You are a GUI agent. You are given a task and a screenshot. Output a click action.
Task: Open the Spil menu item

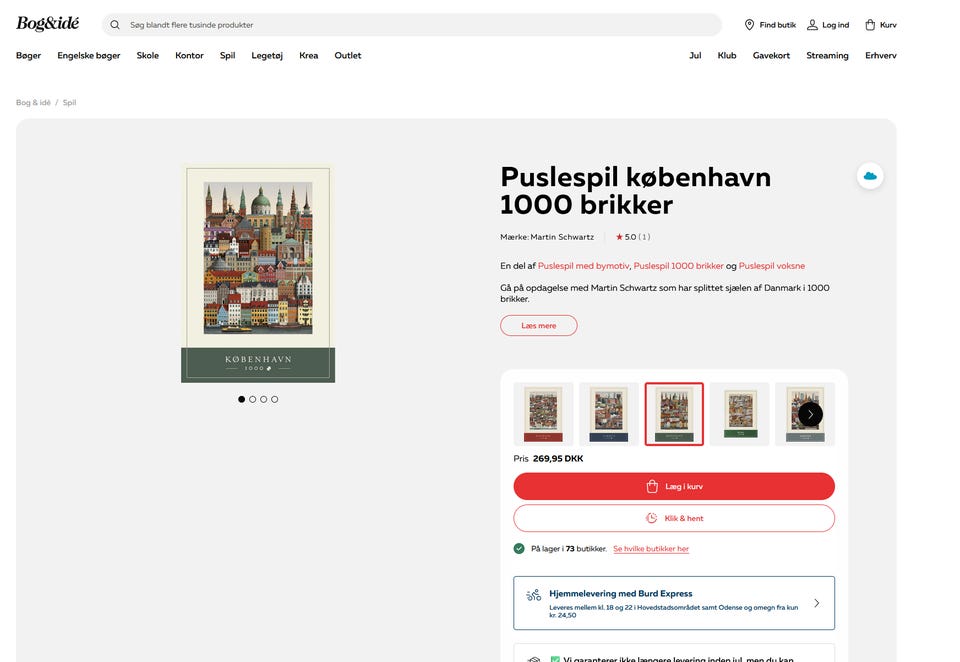(227, 55)
